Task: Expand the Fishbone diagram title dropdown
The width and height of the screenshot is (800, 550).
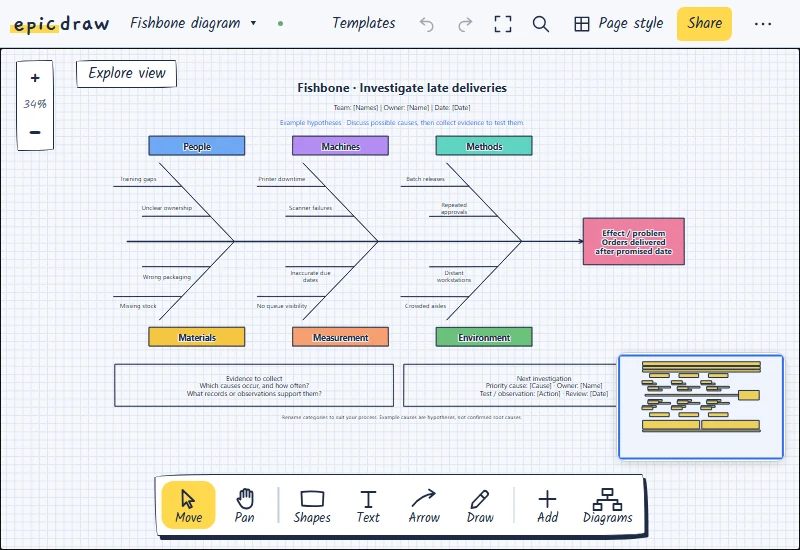Action: tap(254, 23)
